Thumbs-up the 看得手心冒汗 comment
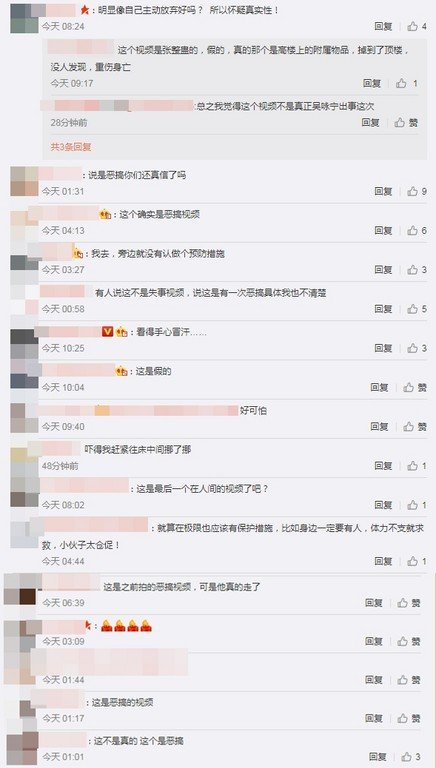The image size is (436, 768). pyautogui.click(x=417, y=348)
